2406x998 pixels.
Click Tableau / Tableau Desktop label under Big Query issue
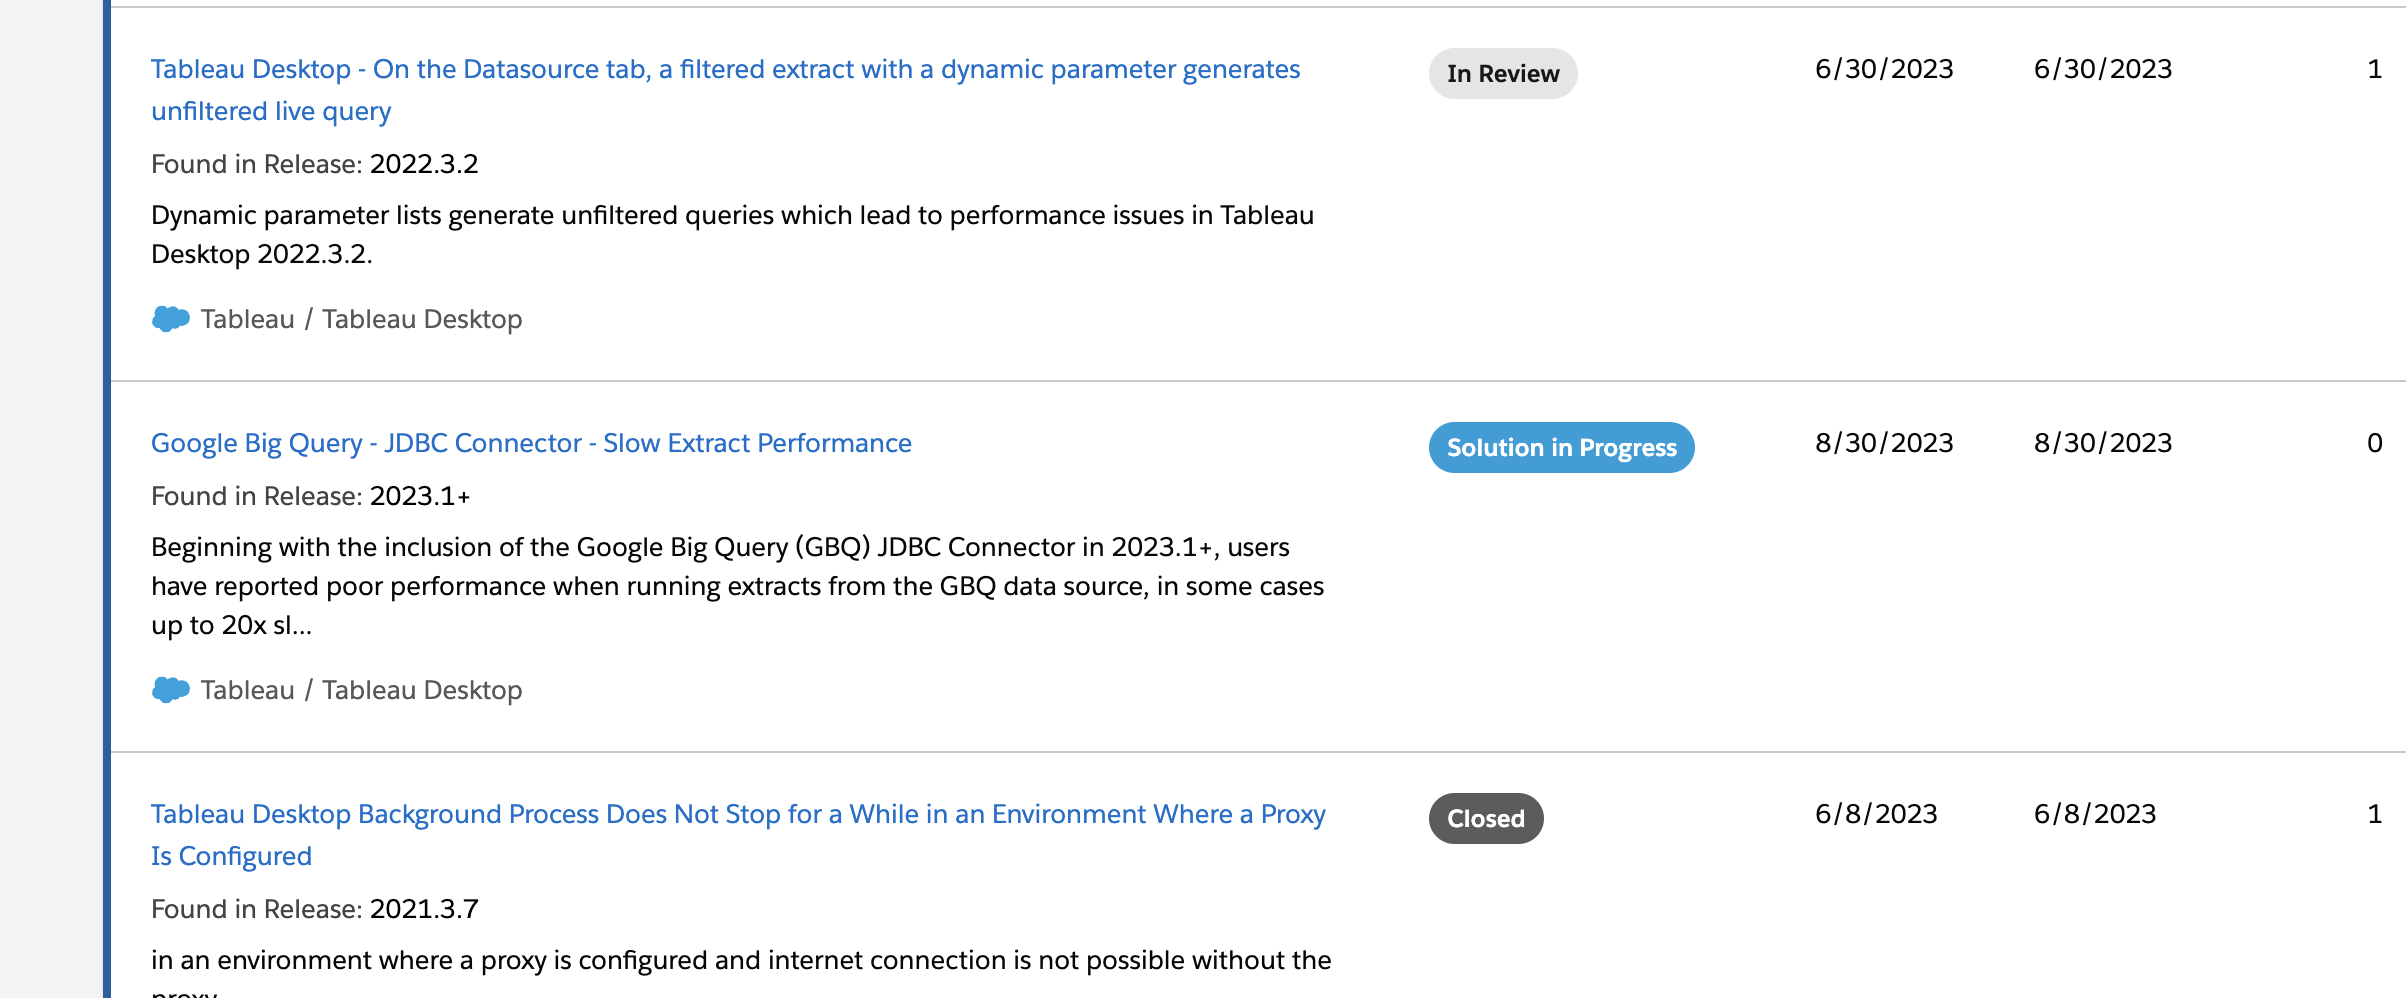click(x=361, y=690)
